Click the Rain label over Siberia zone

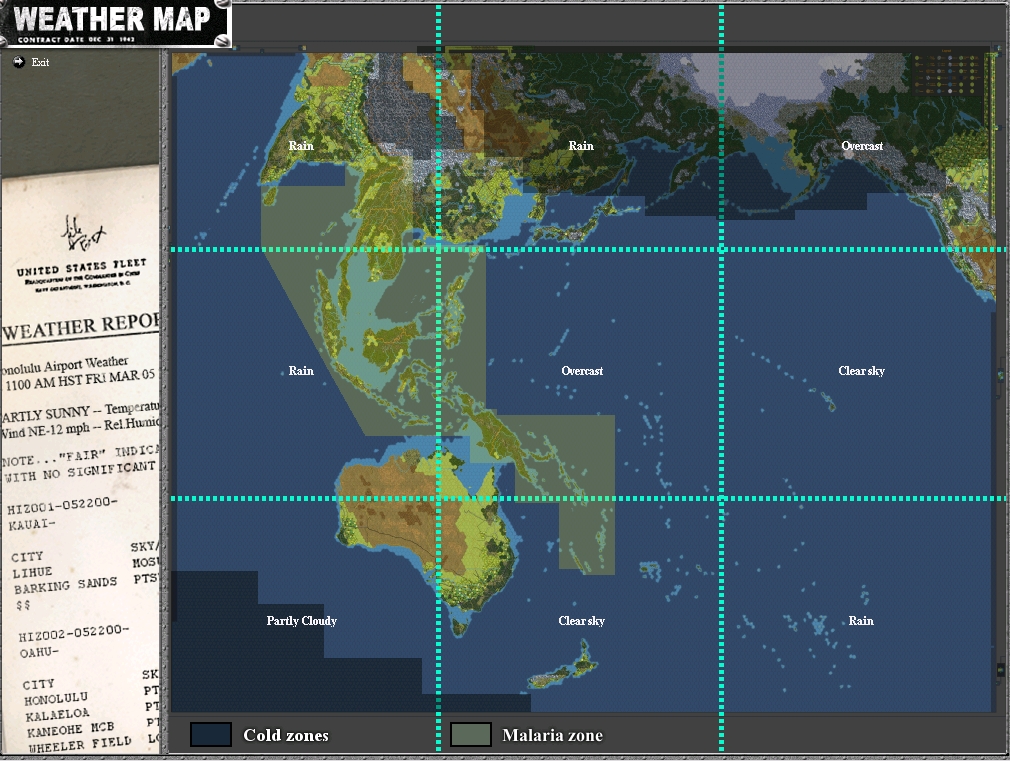click(x=581, y=146)
